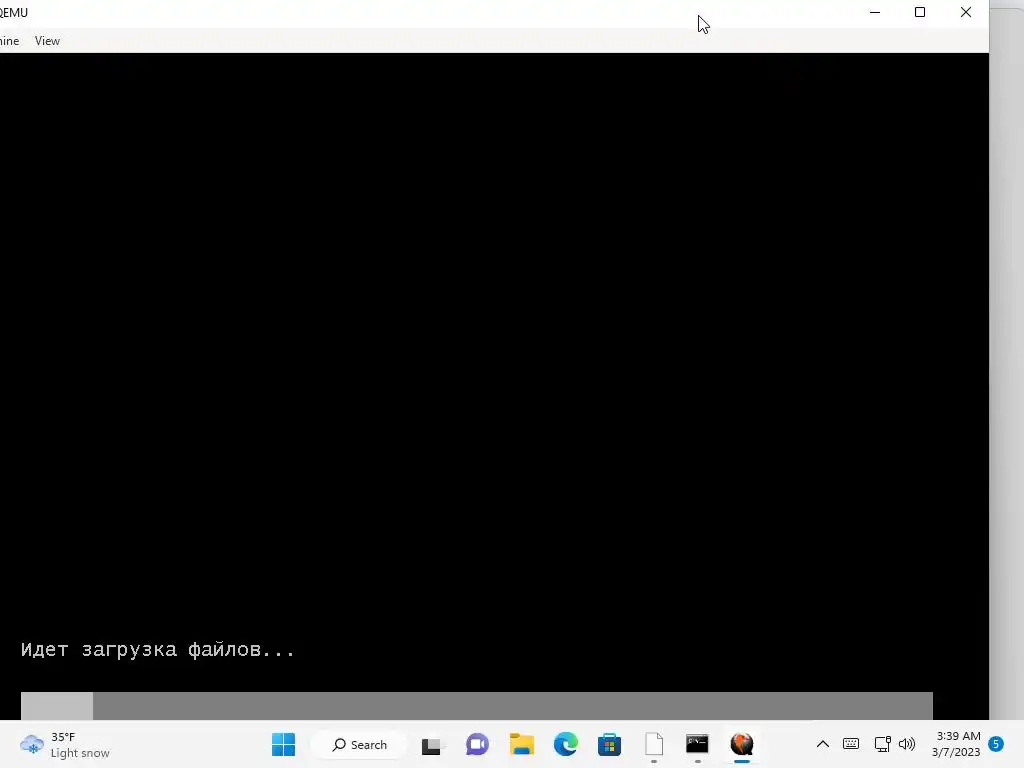
Task: Open the taskbar Search box
Action: (360, 744)
